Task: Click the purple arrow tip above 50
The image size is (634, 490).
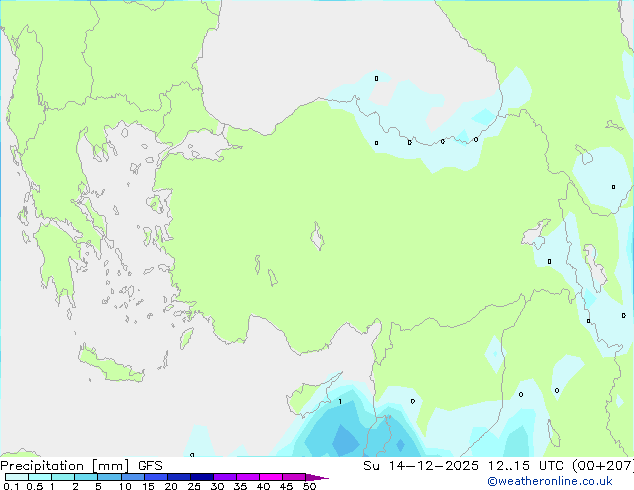Action: [x=317, y=477]
